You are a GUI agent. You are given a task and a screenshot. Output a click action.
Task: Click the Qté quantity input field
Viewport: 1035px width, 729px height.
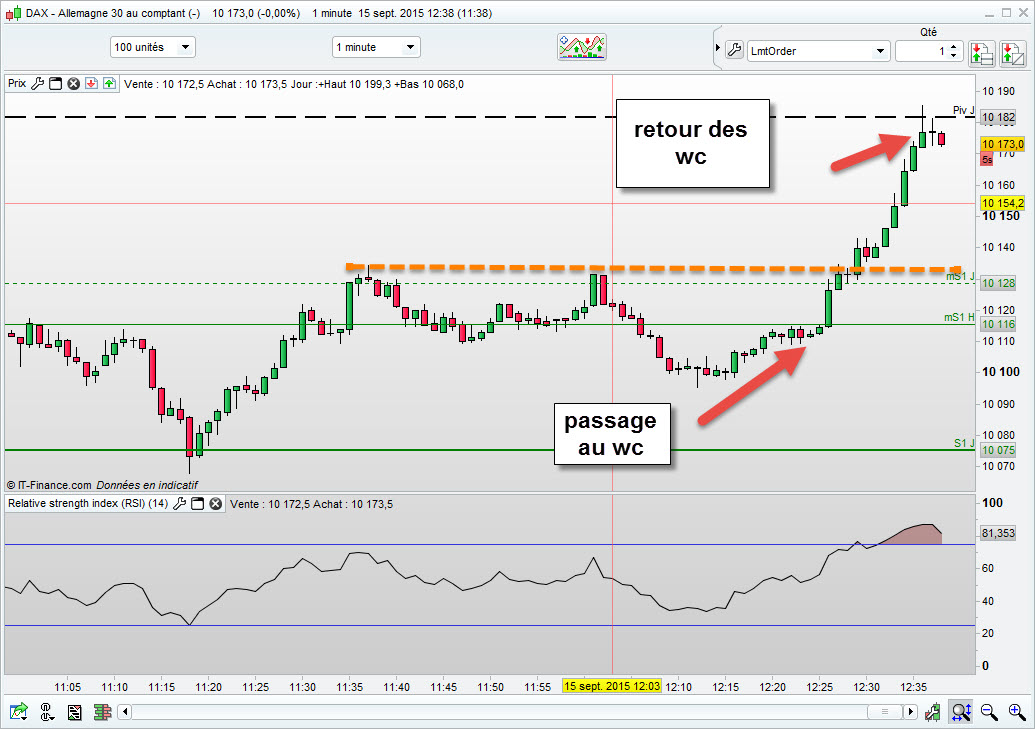click(921, 51)
